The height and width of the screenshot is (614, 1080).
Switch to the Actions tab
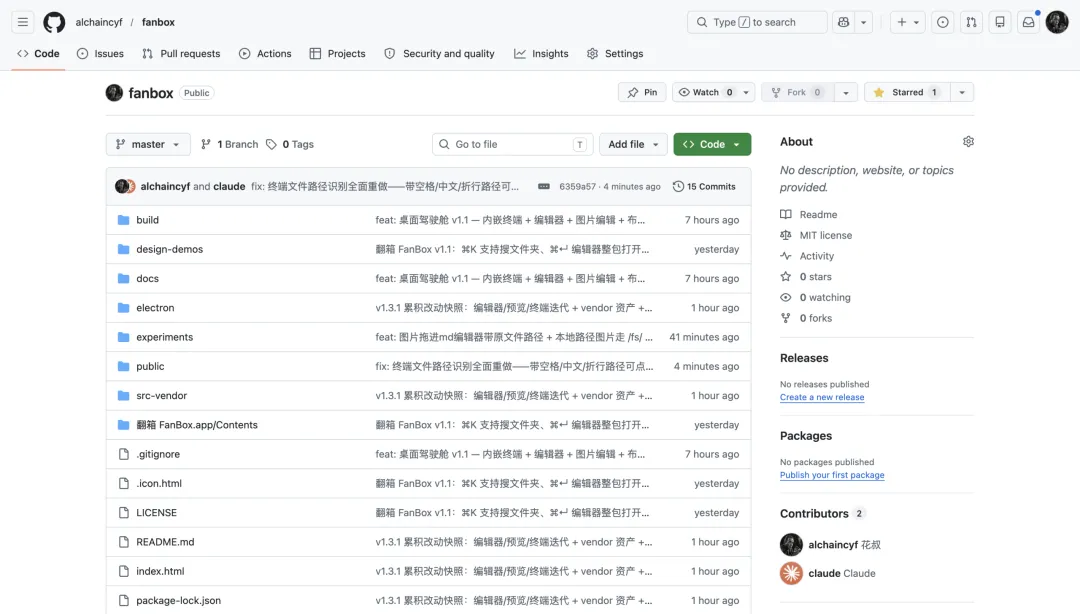pos(265,54)
